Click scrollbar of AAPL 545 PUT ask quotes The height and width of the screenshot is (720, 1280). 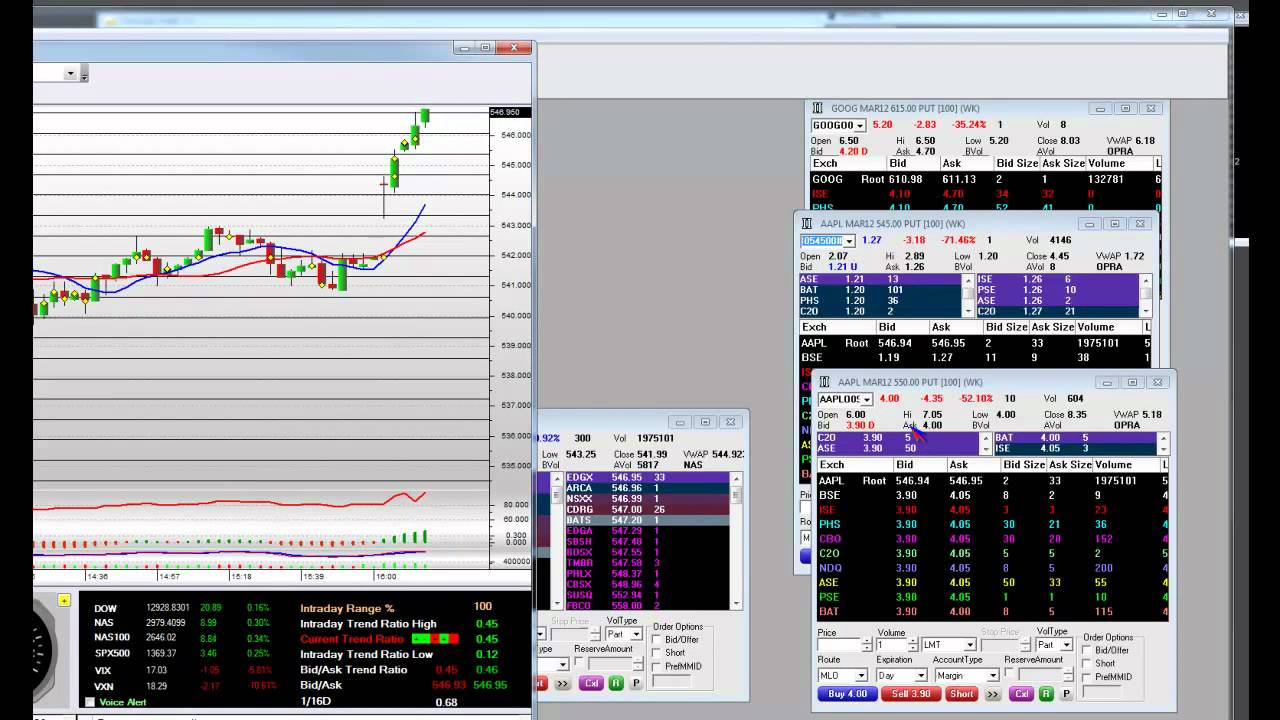click(x=1146, y=295)
